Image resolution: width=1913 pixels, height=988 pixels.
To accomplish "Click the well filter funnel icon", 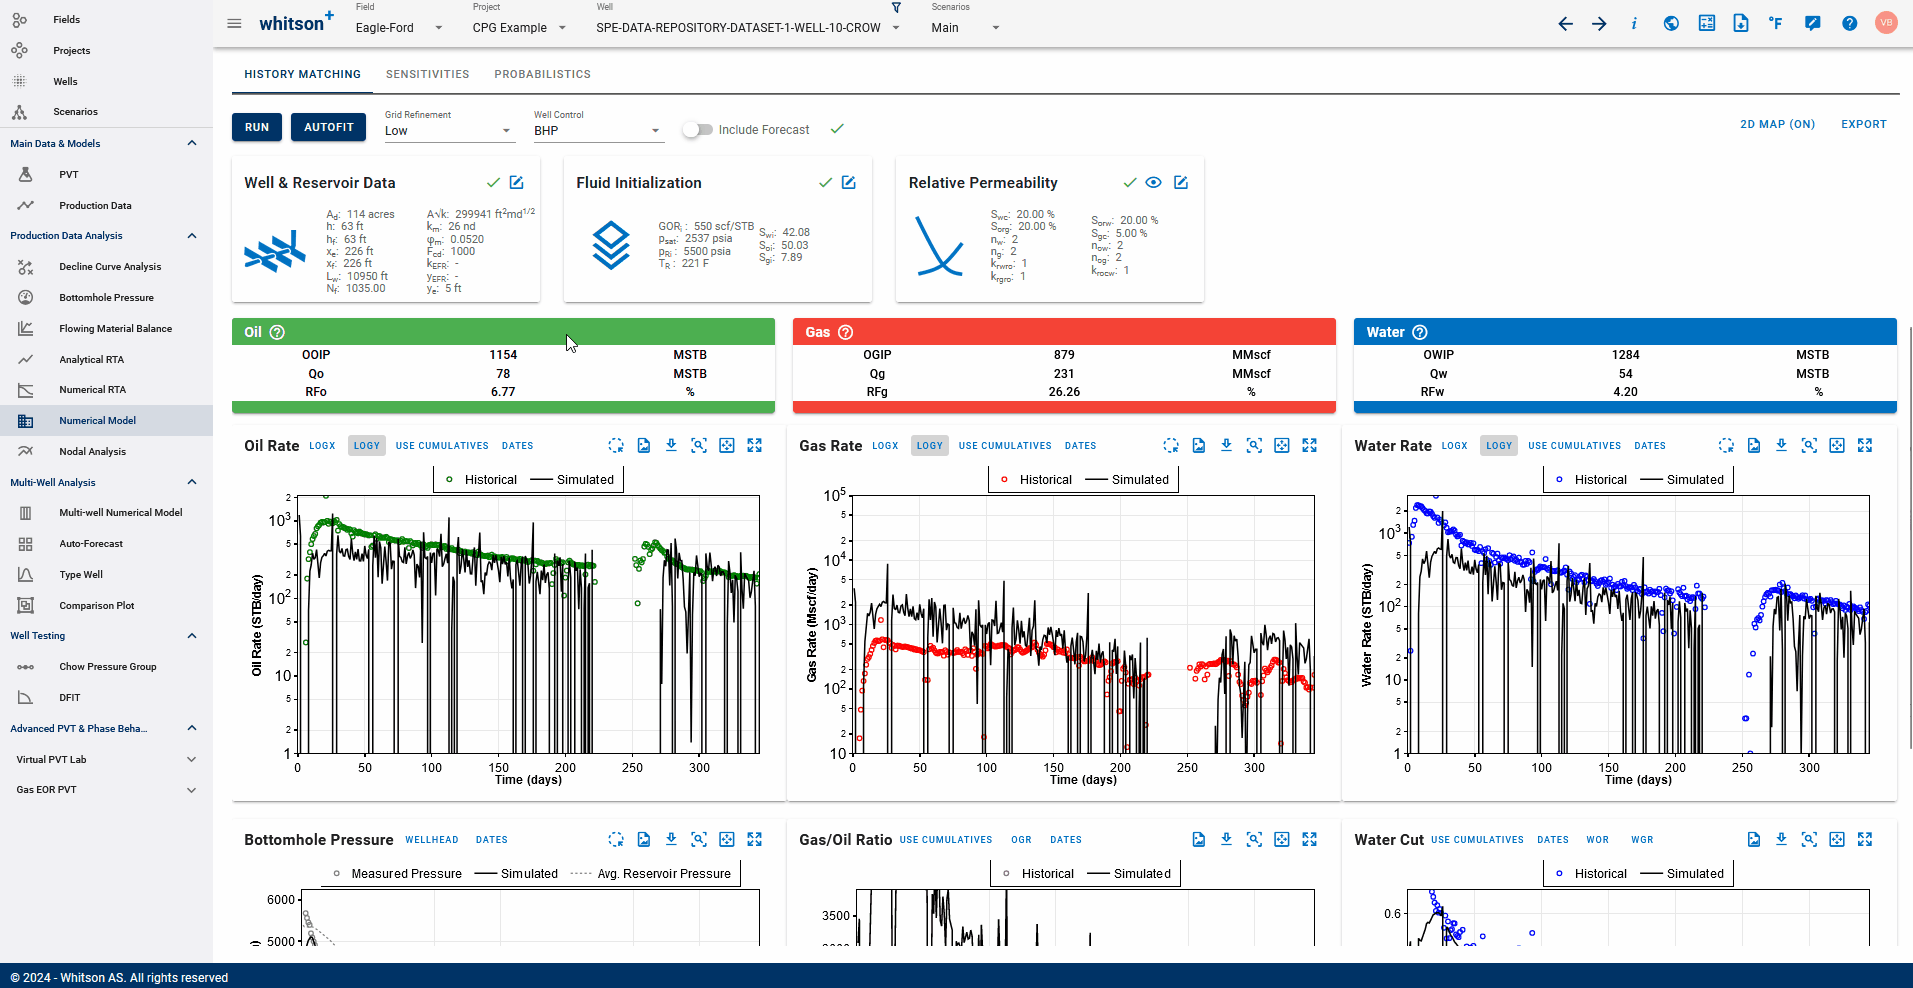I will click(x=896, y=8).
